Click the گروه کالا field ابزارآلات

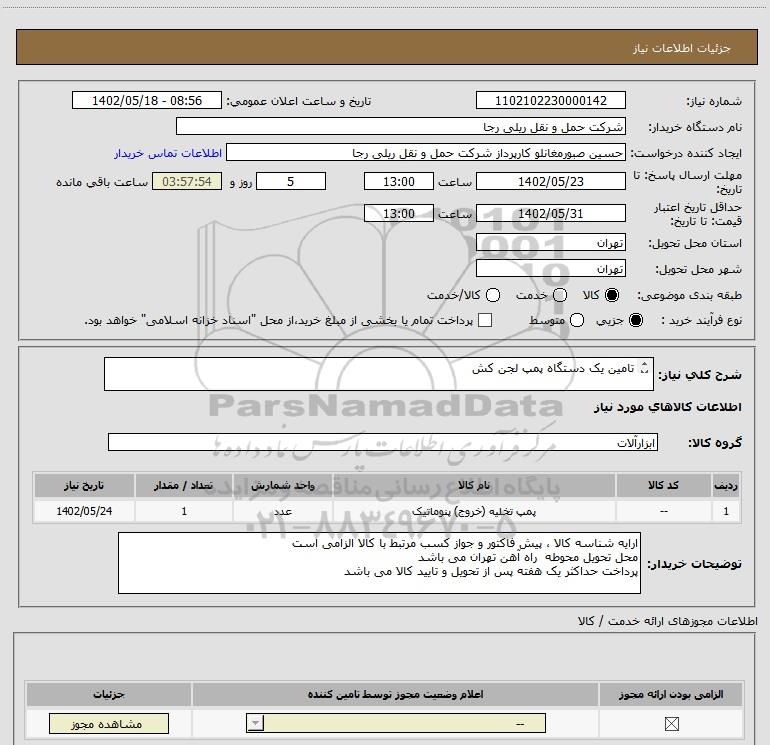[x=383, y=442]
